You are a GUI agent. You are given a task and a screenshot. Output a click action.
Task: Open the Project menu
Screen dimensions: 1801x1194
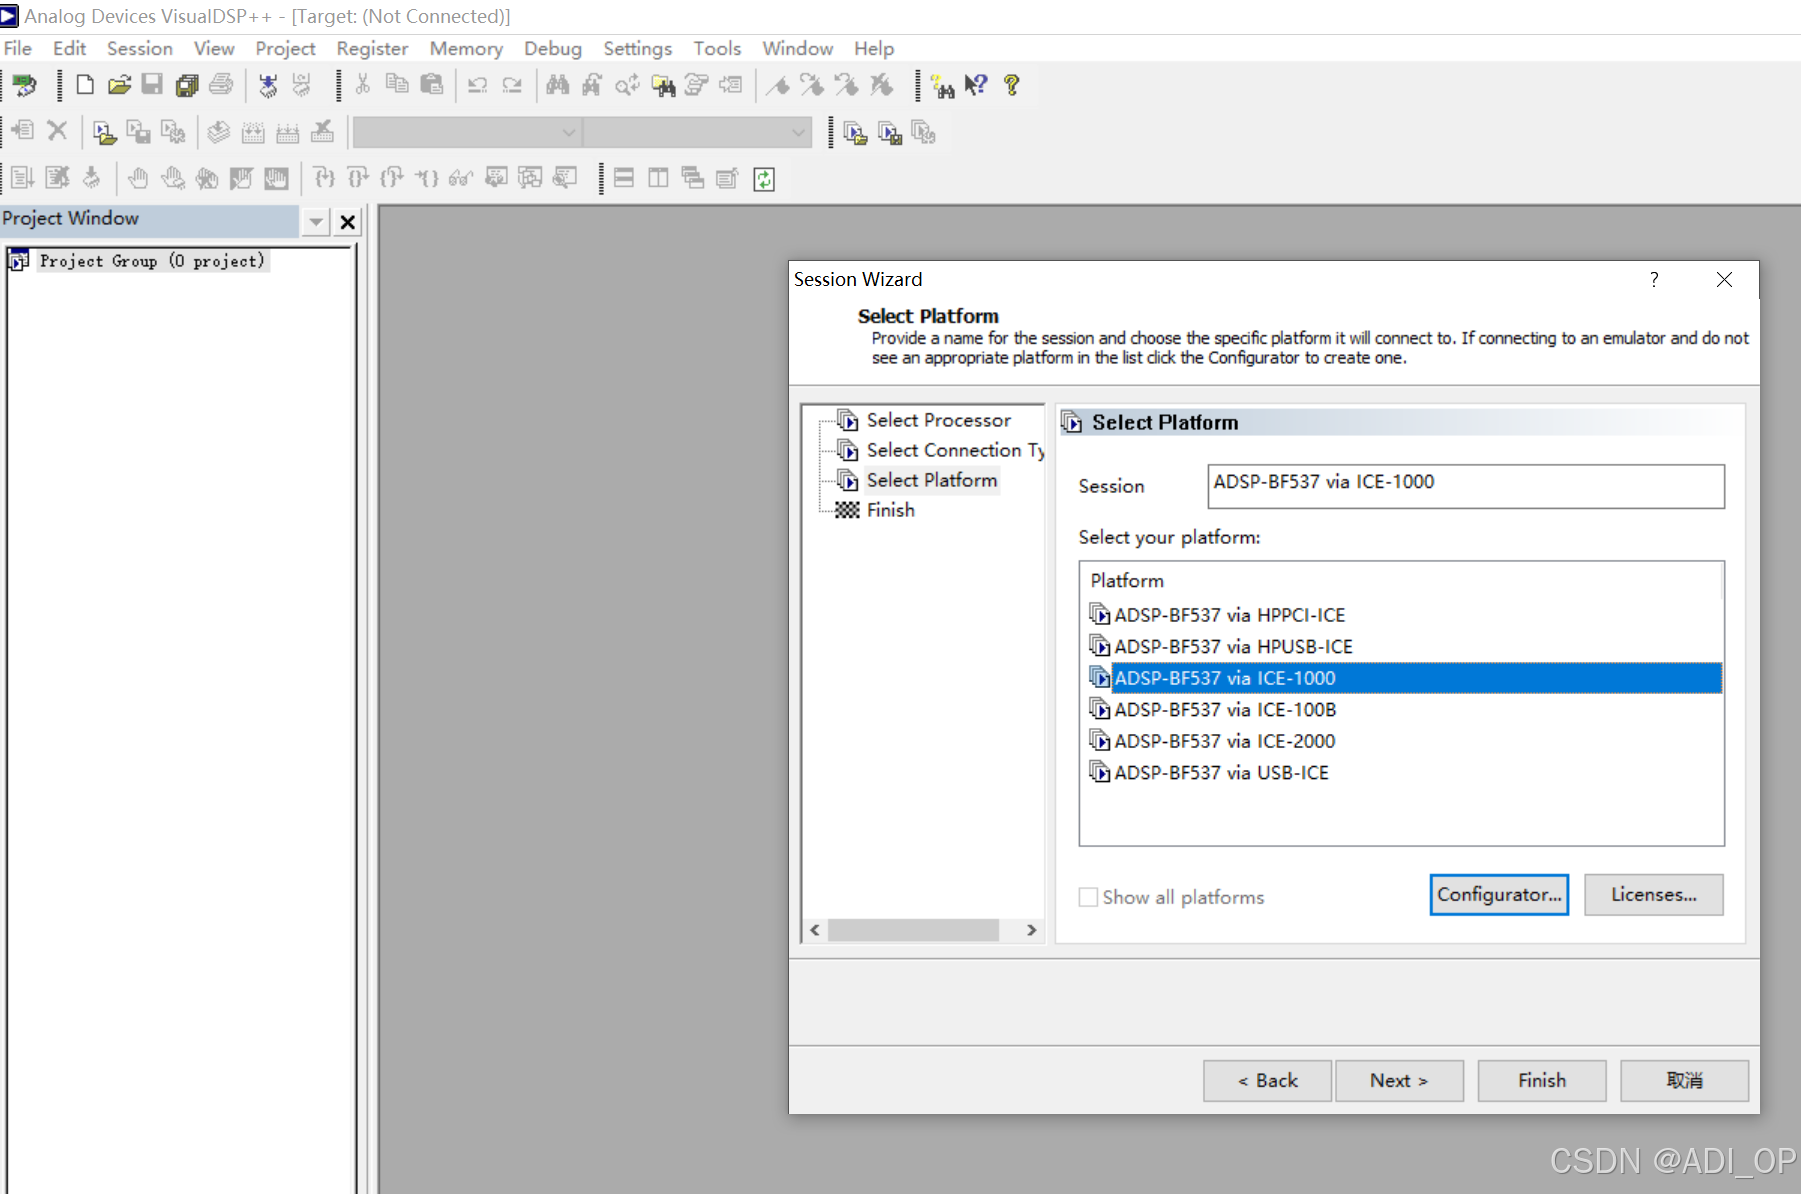[x=285, y=48]
